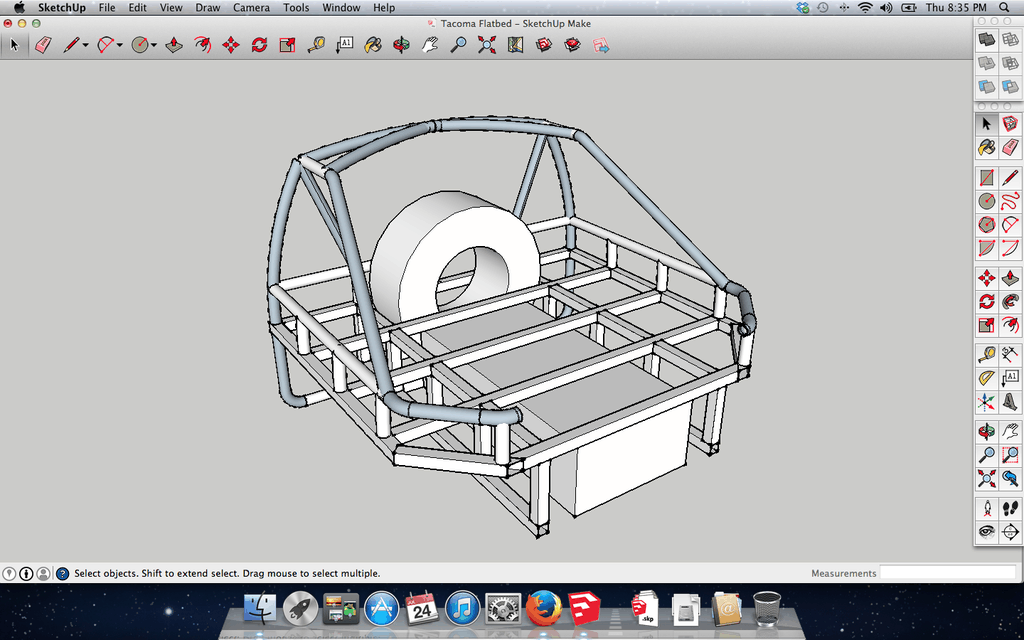
Task: Open the 3D Warehouse icon
Action: pyautogui.click(x=544, y=45)
